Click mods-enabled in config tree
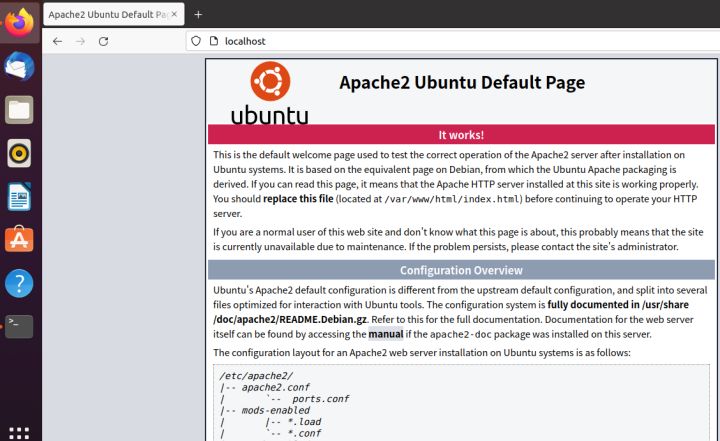The width and height of the screenshot is (720, 441). [276, 410]
